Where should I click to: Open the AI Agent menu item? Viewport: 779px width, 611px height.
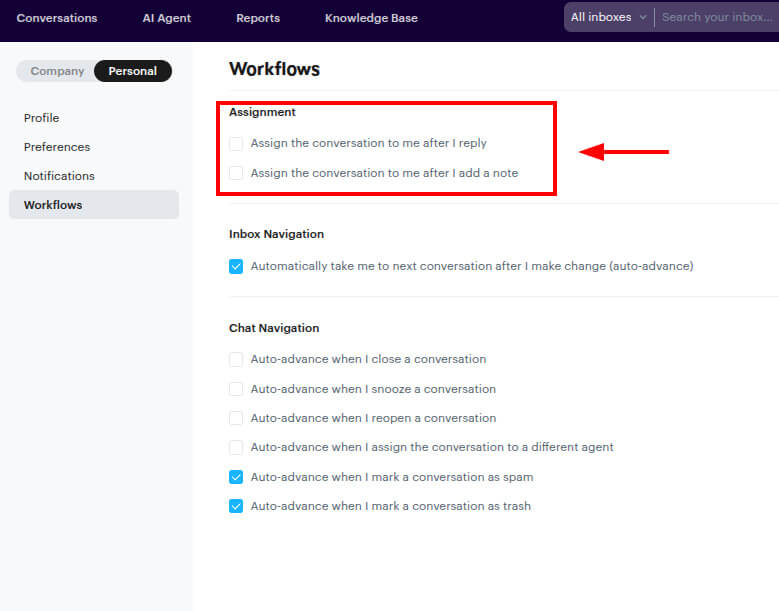166,18
